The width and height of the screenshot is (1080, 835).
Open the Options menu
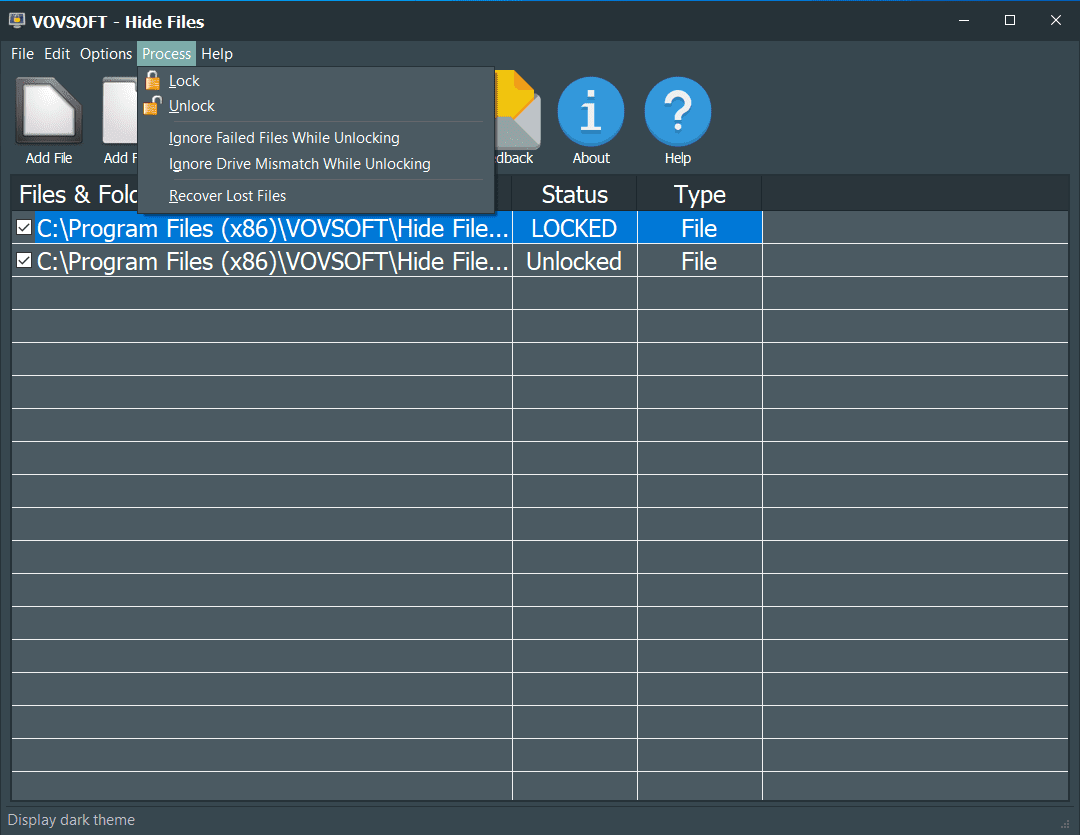point(105,54)
